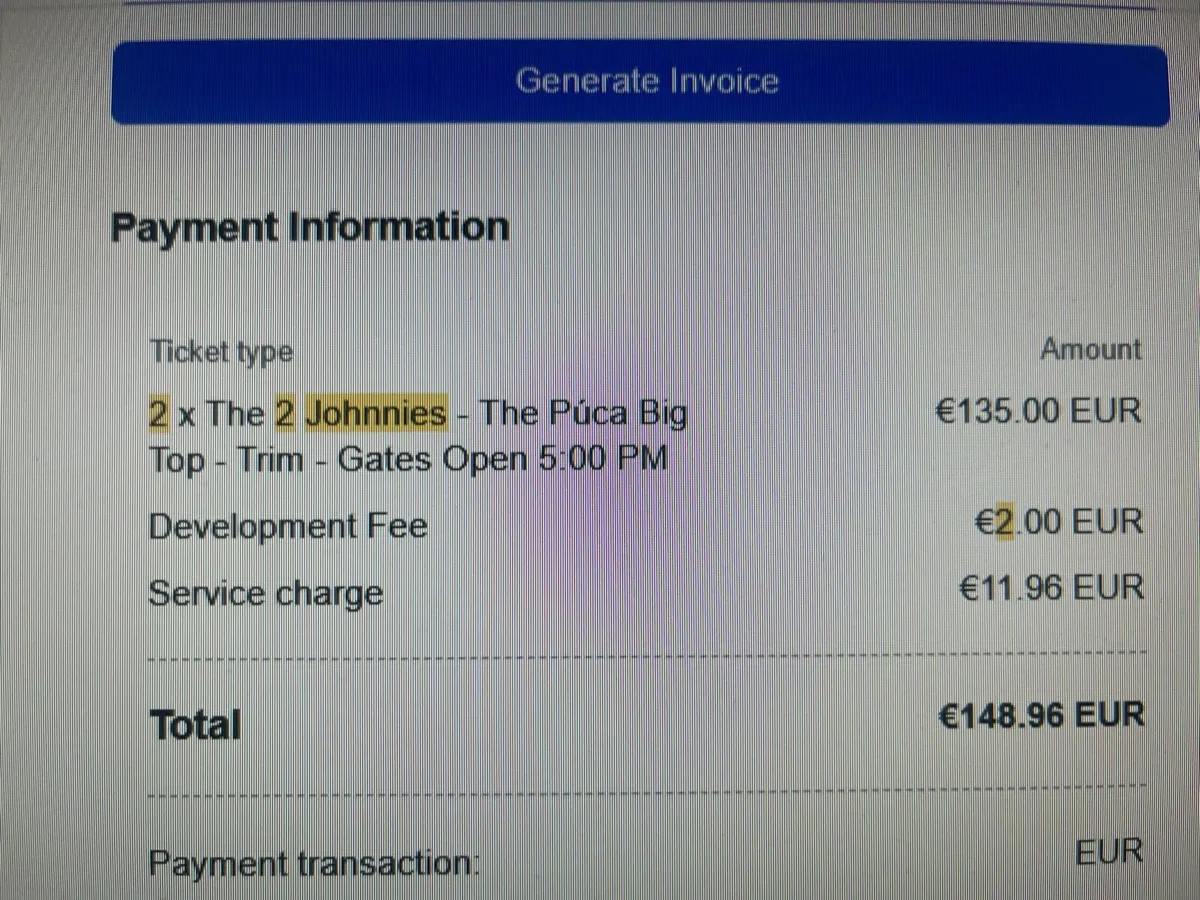
Task: Select the €148.96 EUR total amount
Action: 1043,714
